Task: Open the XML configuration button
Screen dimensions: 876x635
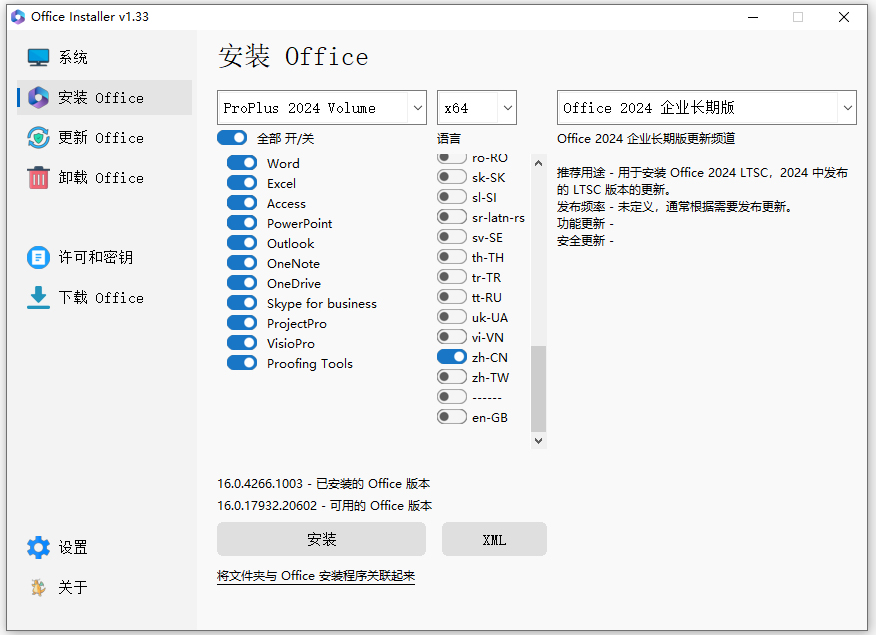Action: tap(494, 539)
